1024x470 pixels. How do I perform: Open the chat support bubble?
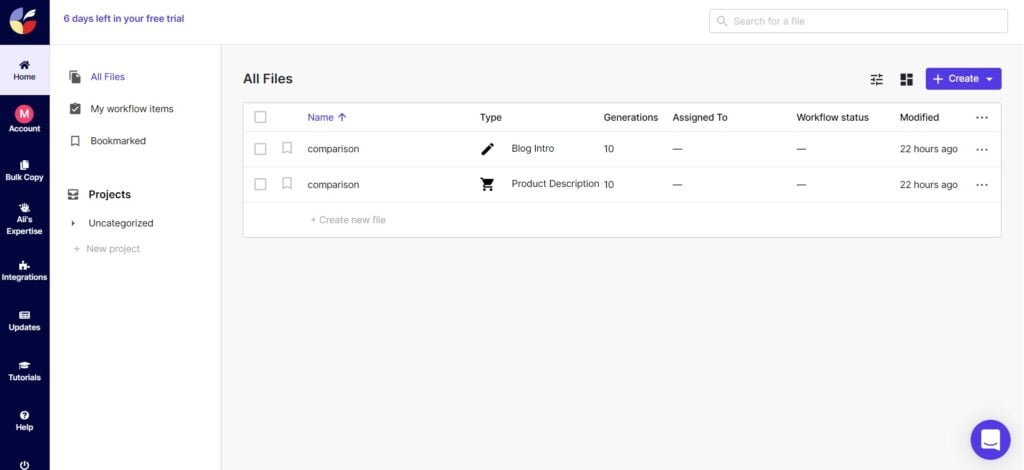(990, 439)
